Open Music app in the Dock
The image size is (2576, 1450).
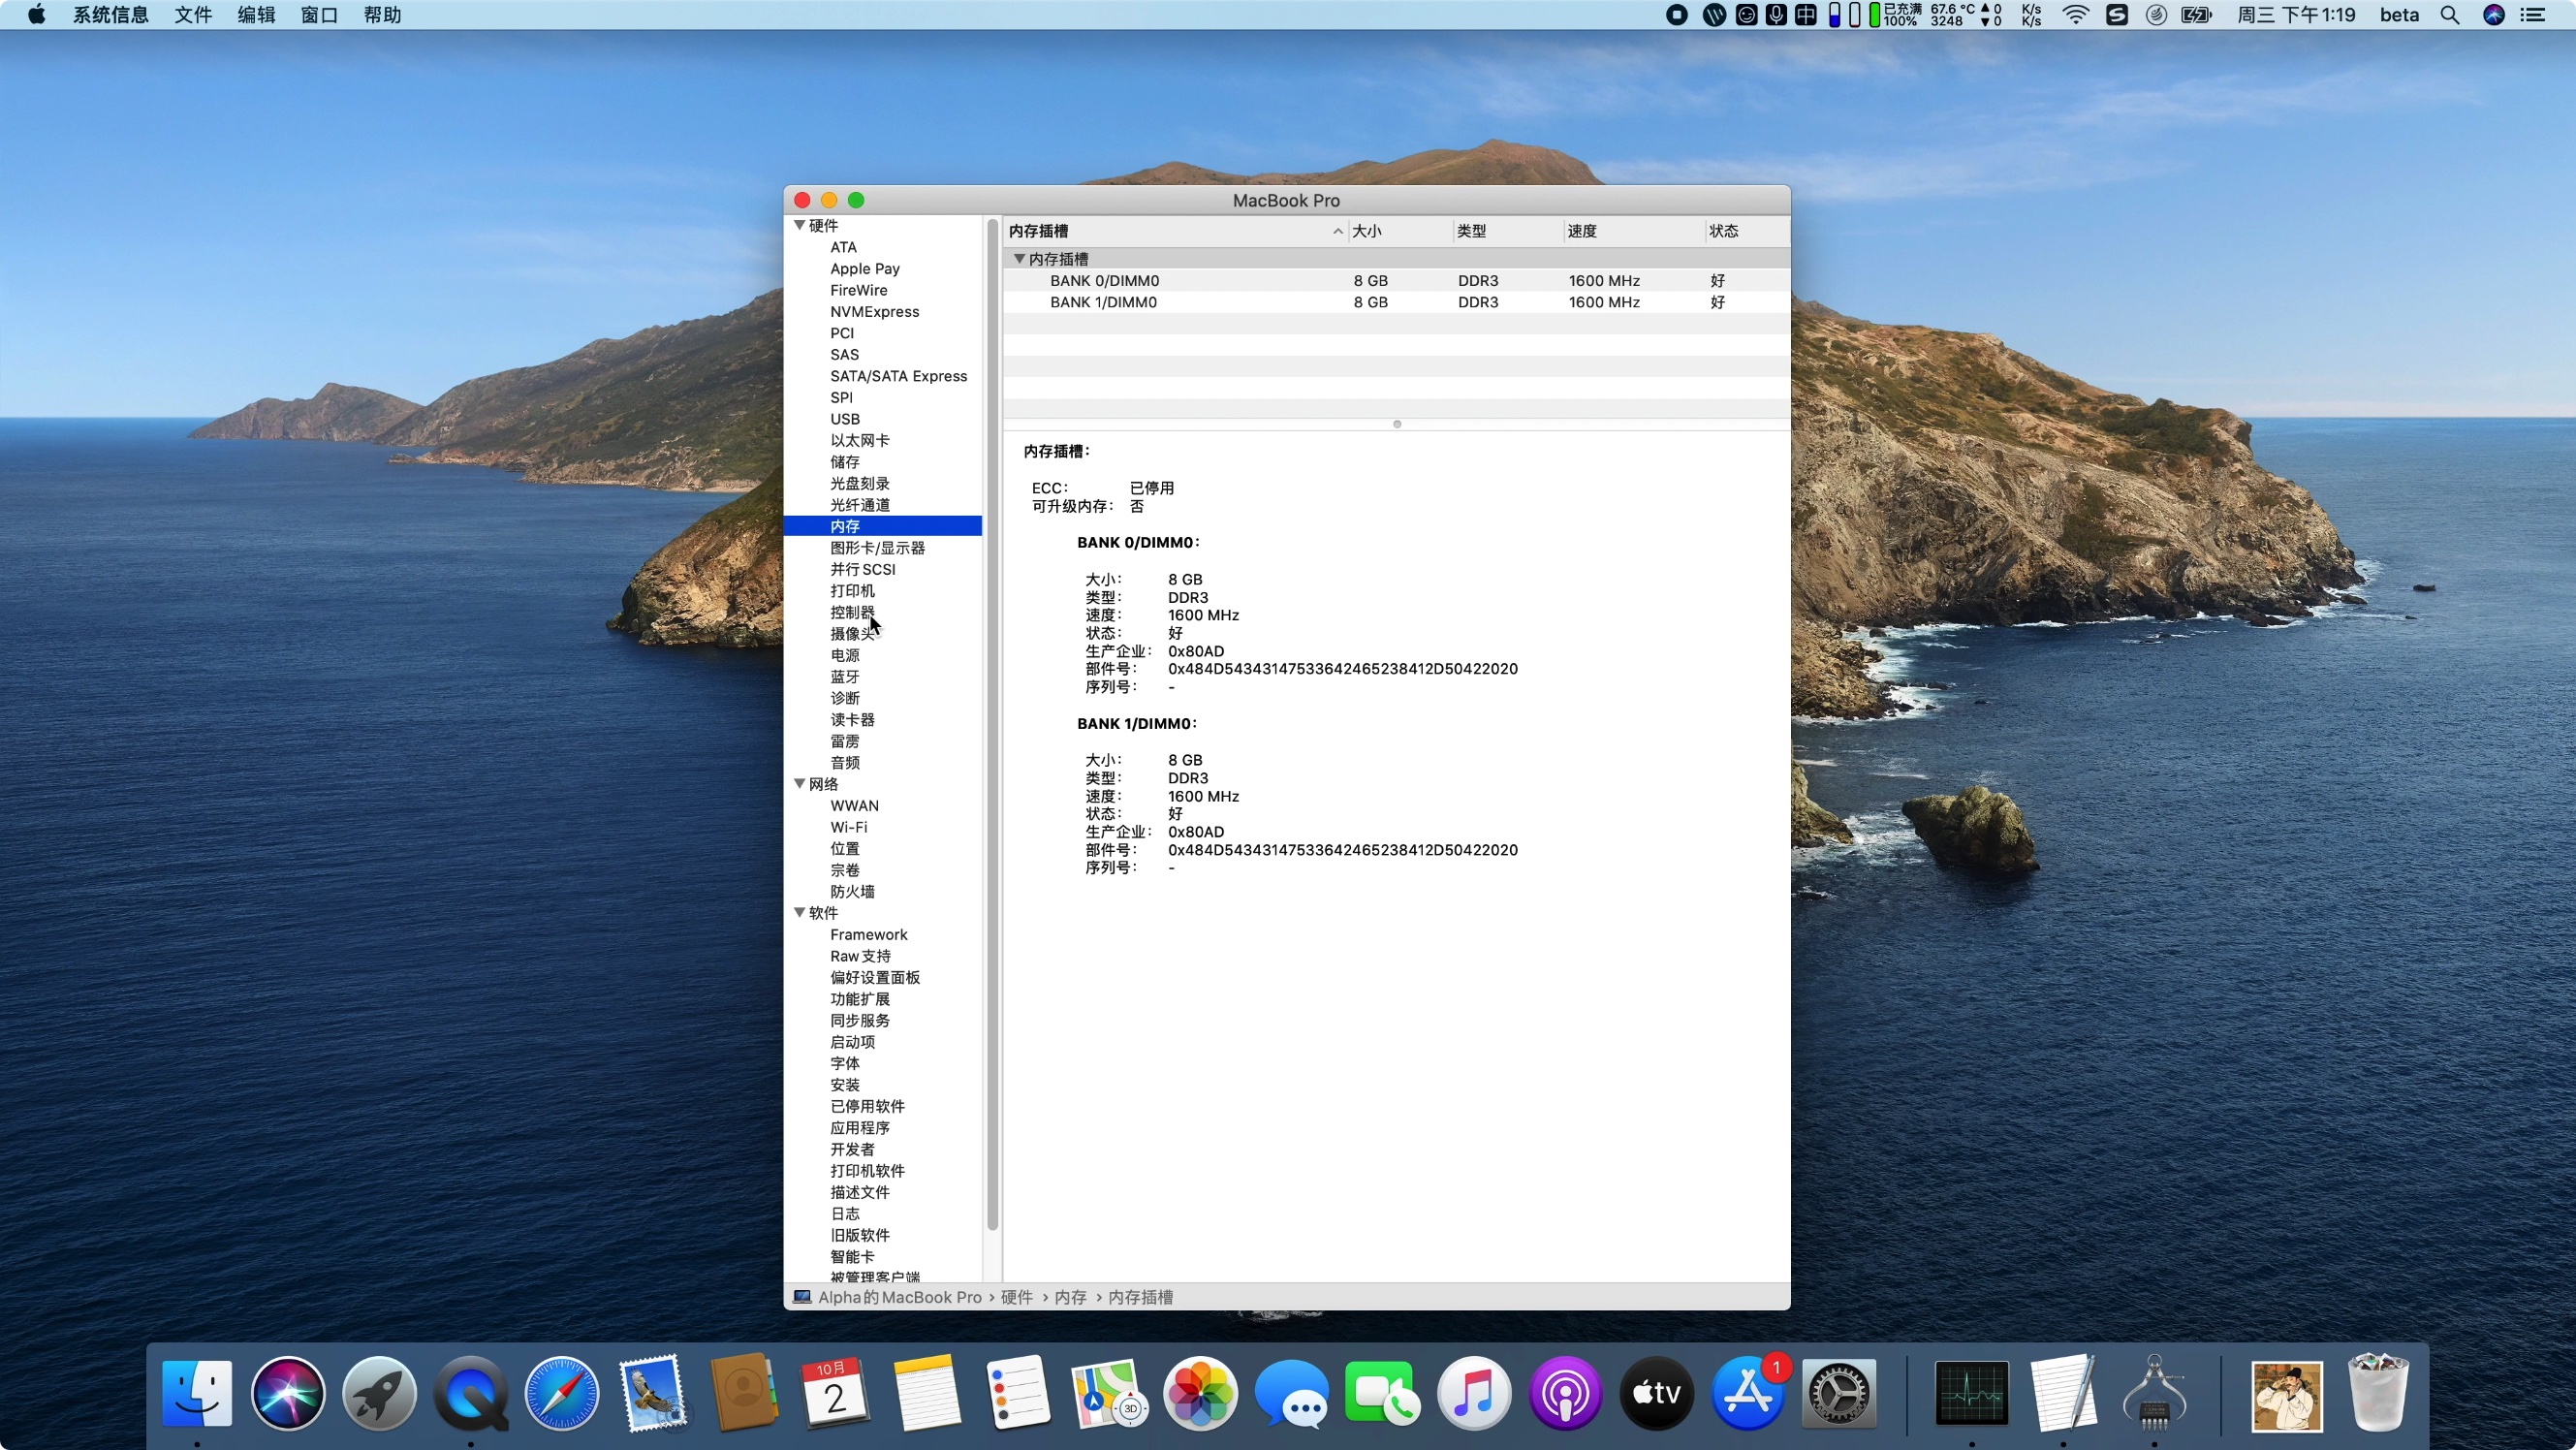pyautogui.click(x=1474, y=1392)
